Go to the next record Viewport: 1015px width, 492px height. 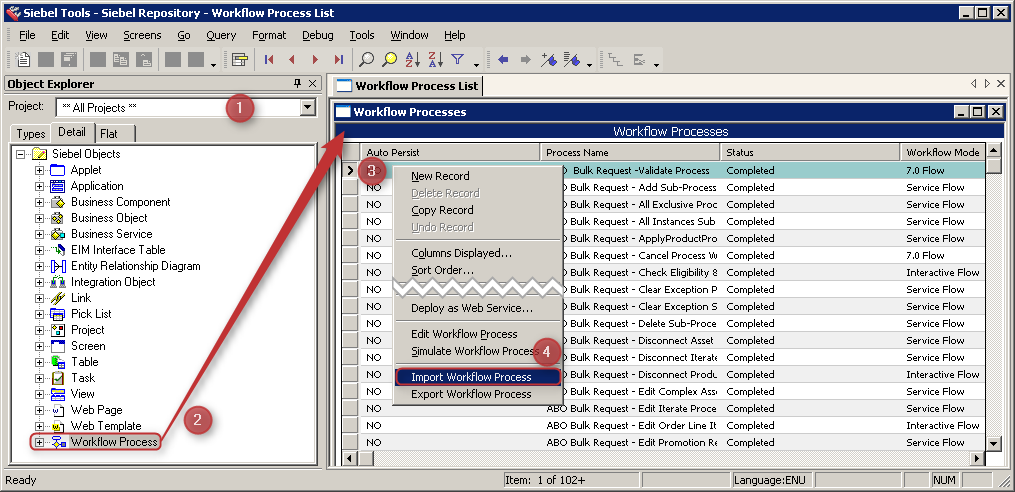315,60
